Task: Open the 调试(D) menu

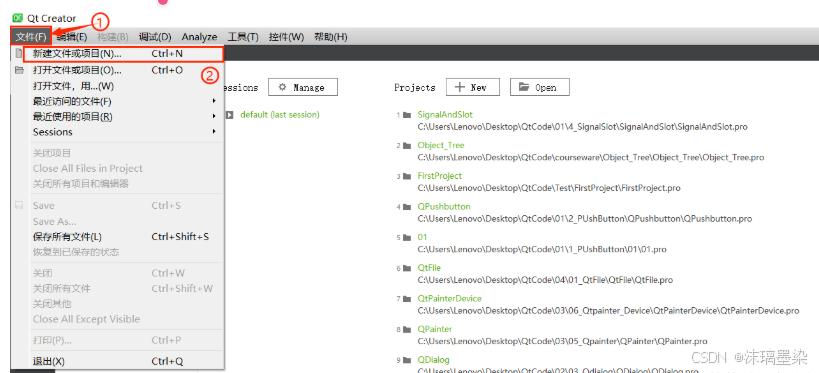Action: 155,37
